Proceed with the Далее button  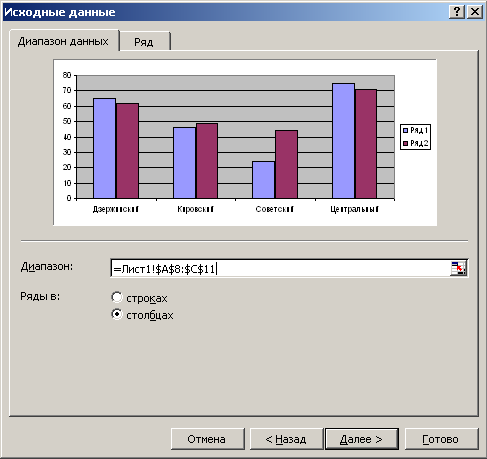[x=362, y=439]
